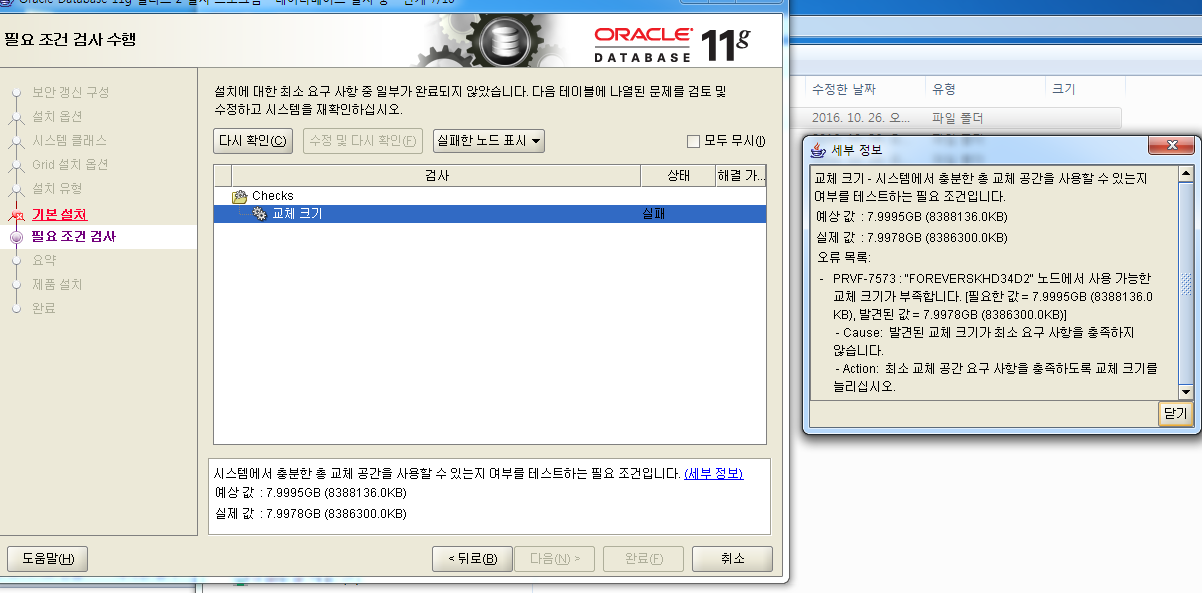Click the 검사 column header

pyautogui.click(x=436, y=176)
